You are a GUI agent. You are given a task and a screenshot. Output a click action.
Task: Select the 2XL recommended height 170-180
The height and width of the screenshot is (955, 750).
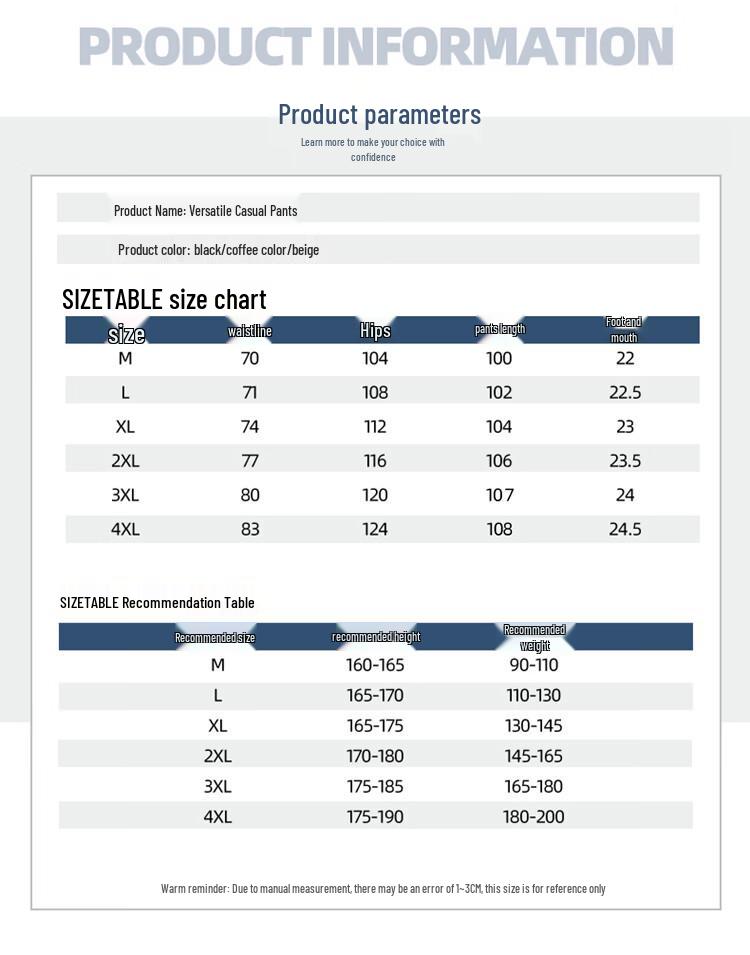(375, 756)
